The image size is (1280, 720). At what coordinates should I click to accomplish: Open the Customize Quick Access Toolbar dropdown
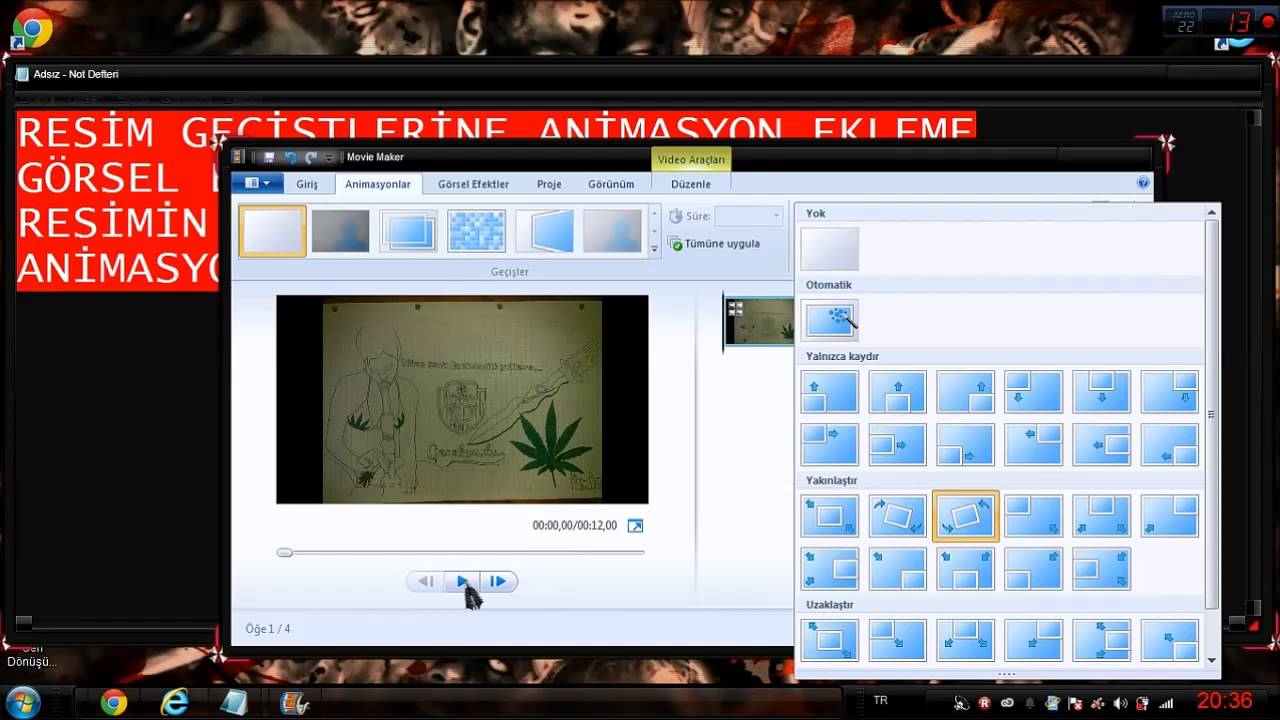328,158
